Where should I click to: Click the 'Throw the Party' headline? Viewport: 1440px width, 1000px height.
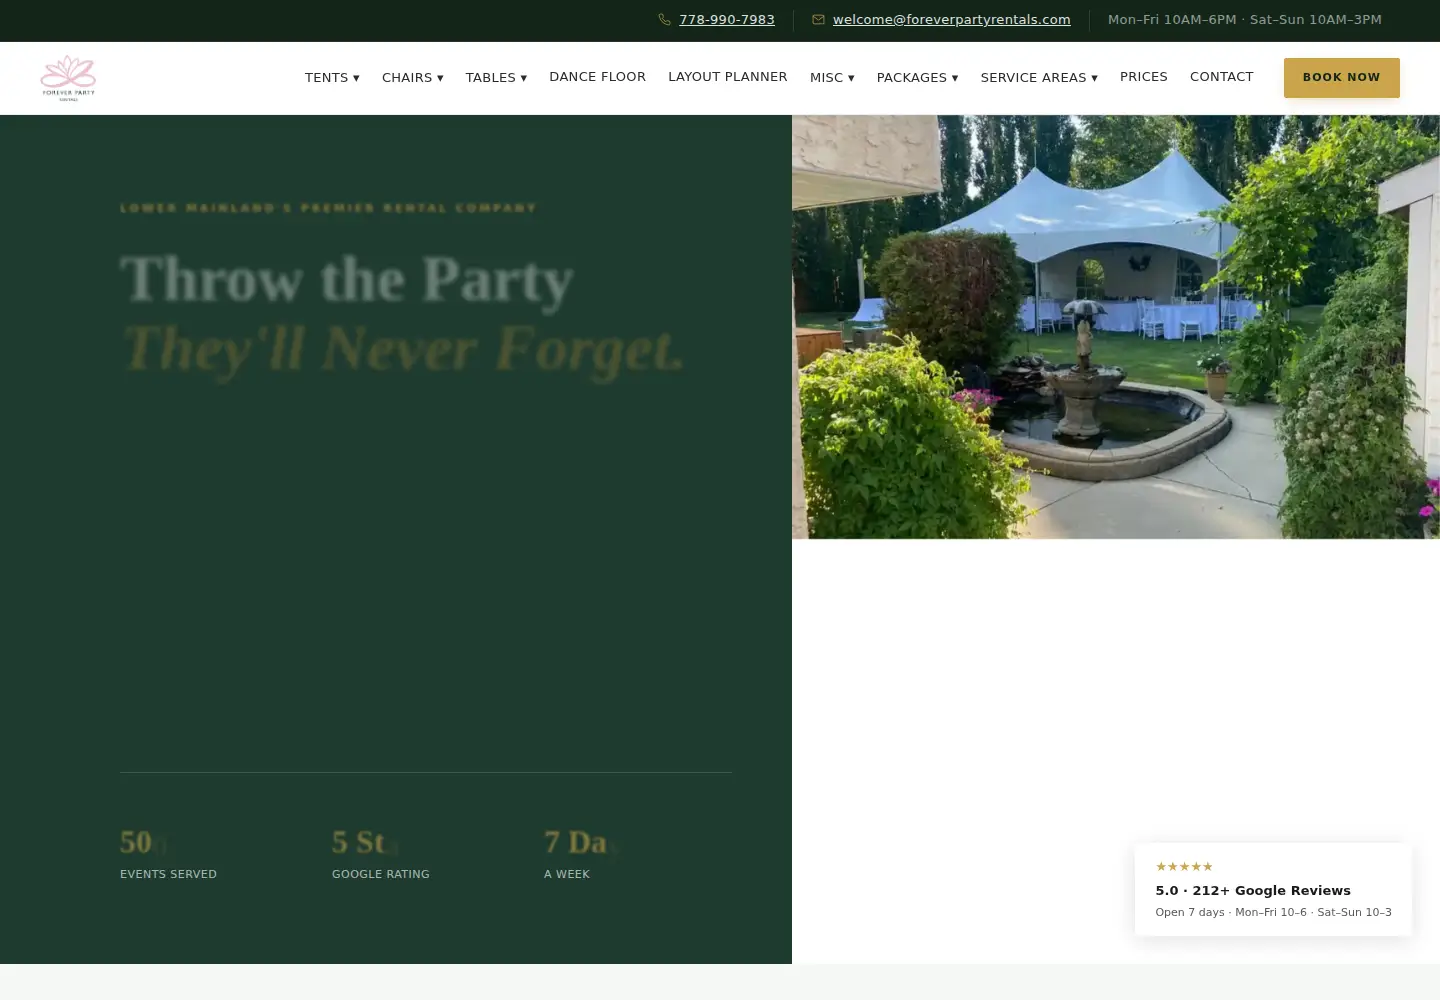[347, 279]
